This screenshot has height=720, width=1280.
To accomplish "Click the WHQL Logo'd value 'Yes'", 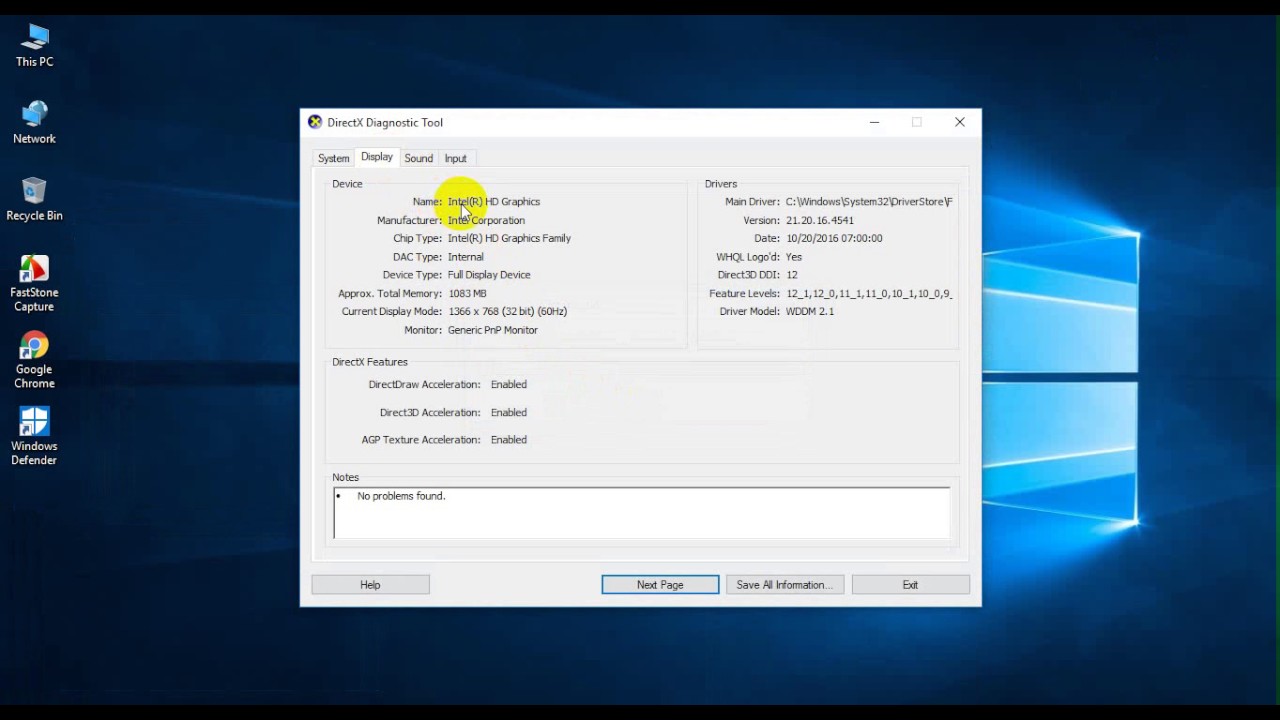I will pos(794,257).
